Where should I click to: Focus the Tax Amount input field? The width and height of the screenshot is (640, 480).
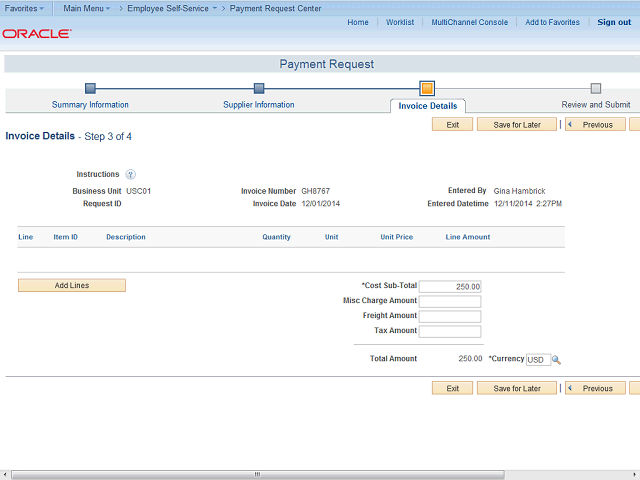[x=450, y=331]
